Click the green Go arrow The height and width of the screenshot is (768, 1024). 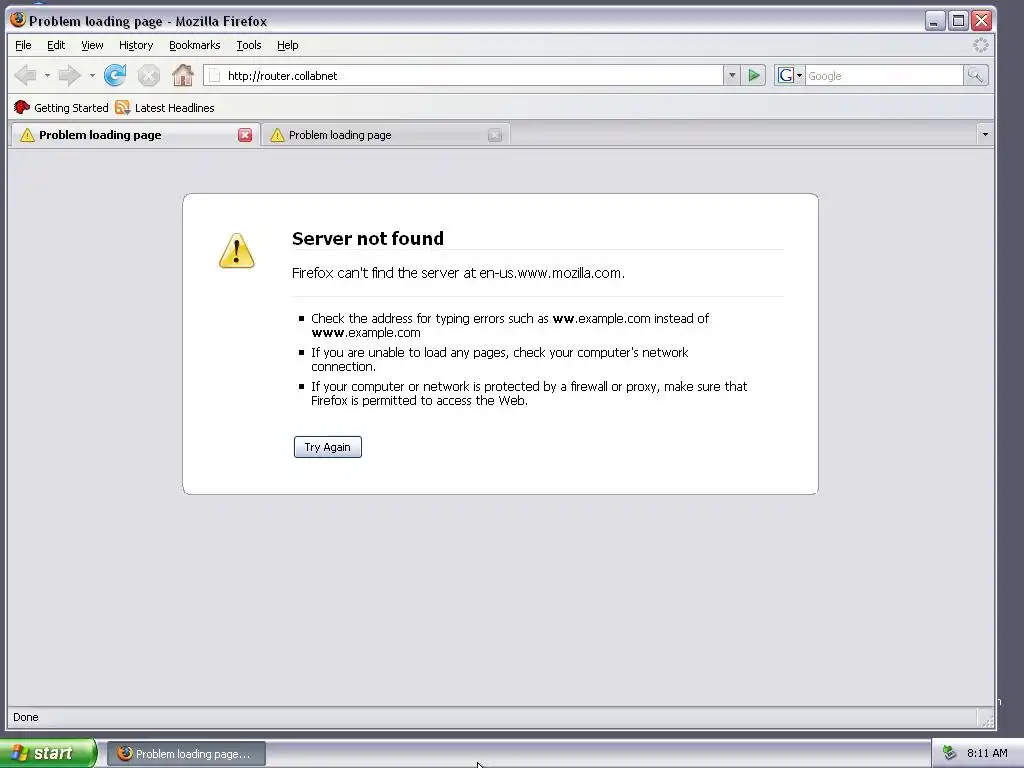754,75
